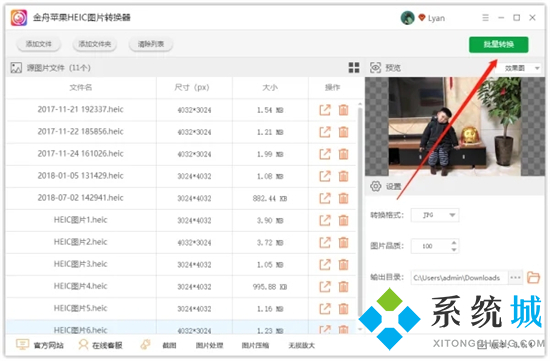Delete HEIC图片4.heic with trash icon
The height and width of the screenshot is (361, 550).
point(343,287)
